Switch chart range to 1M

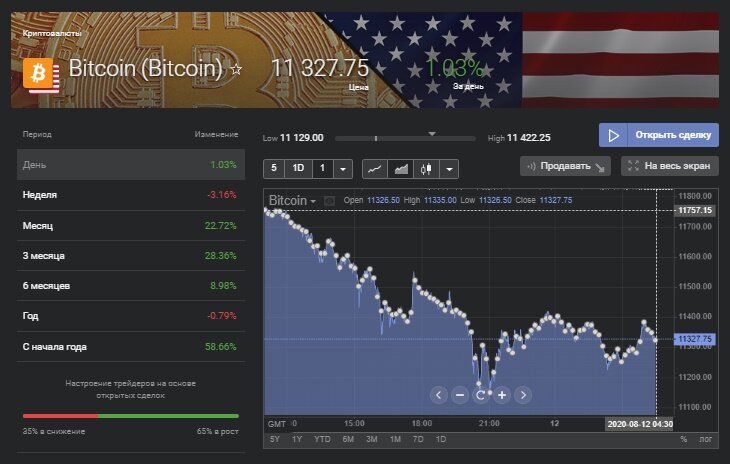coord(396,439)
